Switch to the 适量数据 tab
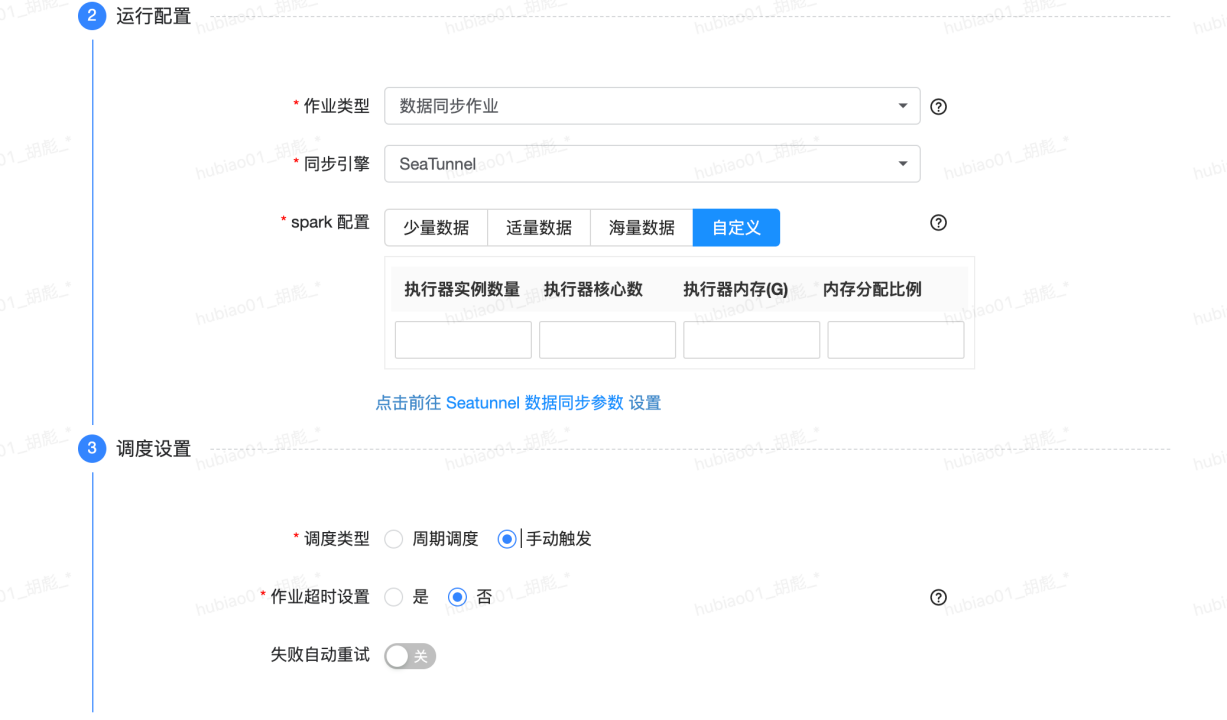The height and width of the screenshot is (720, 1227). (x=539, y=227)
